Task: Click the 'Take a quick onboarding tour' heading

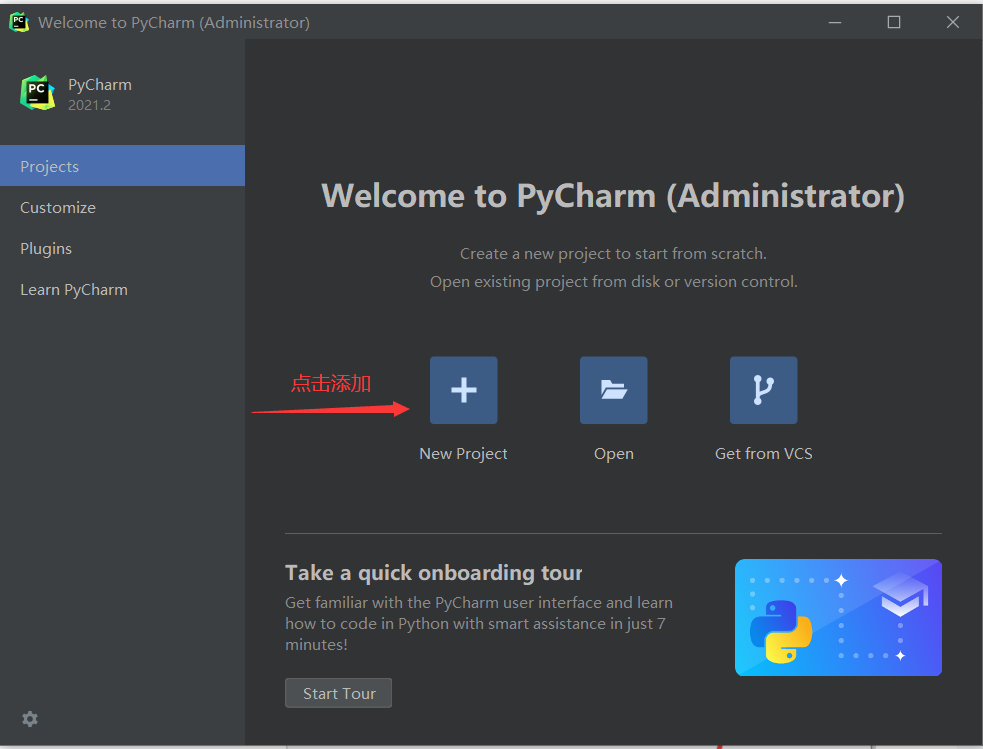Action: 434,573
